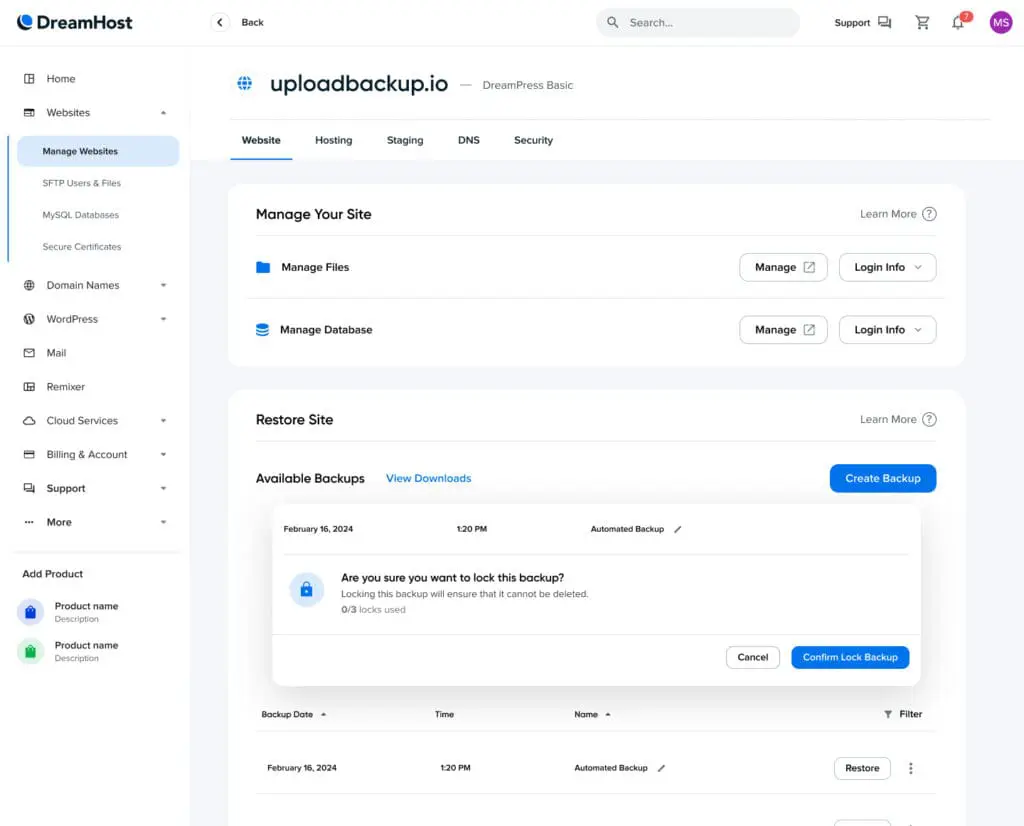The width and height of the screenshot is (1024, 826).
Task: Click the Remixer sidebar icon
Action: pyautogui.click(x=29, y=387)
